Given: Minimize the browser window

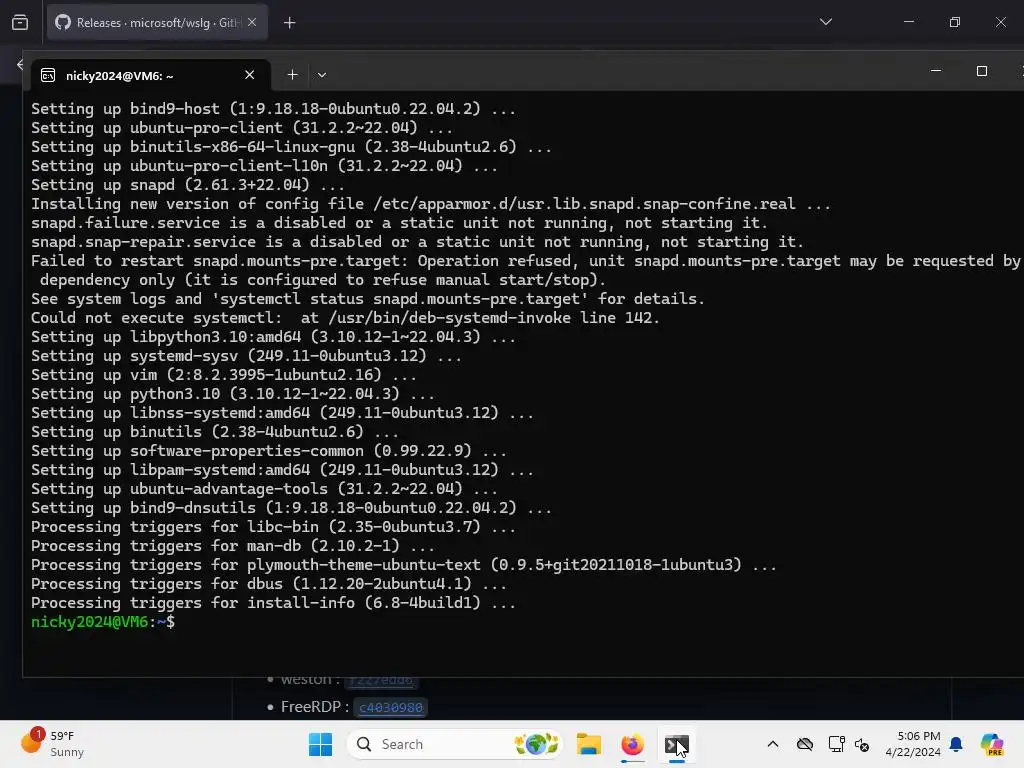Looking at the screenshot, I should [x=908, y=22].
